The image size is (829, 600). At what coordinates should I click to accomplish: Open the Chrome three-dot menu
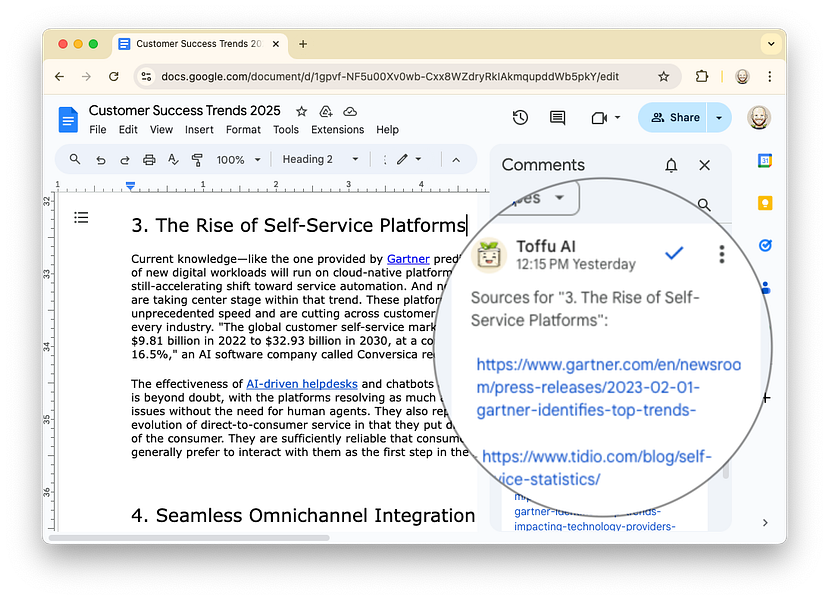tap(770, 77)
